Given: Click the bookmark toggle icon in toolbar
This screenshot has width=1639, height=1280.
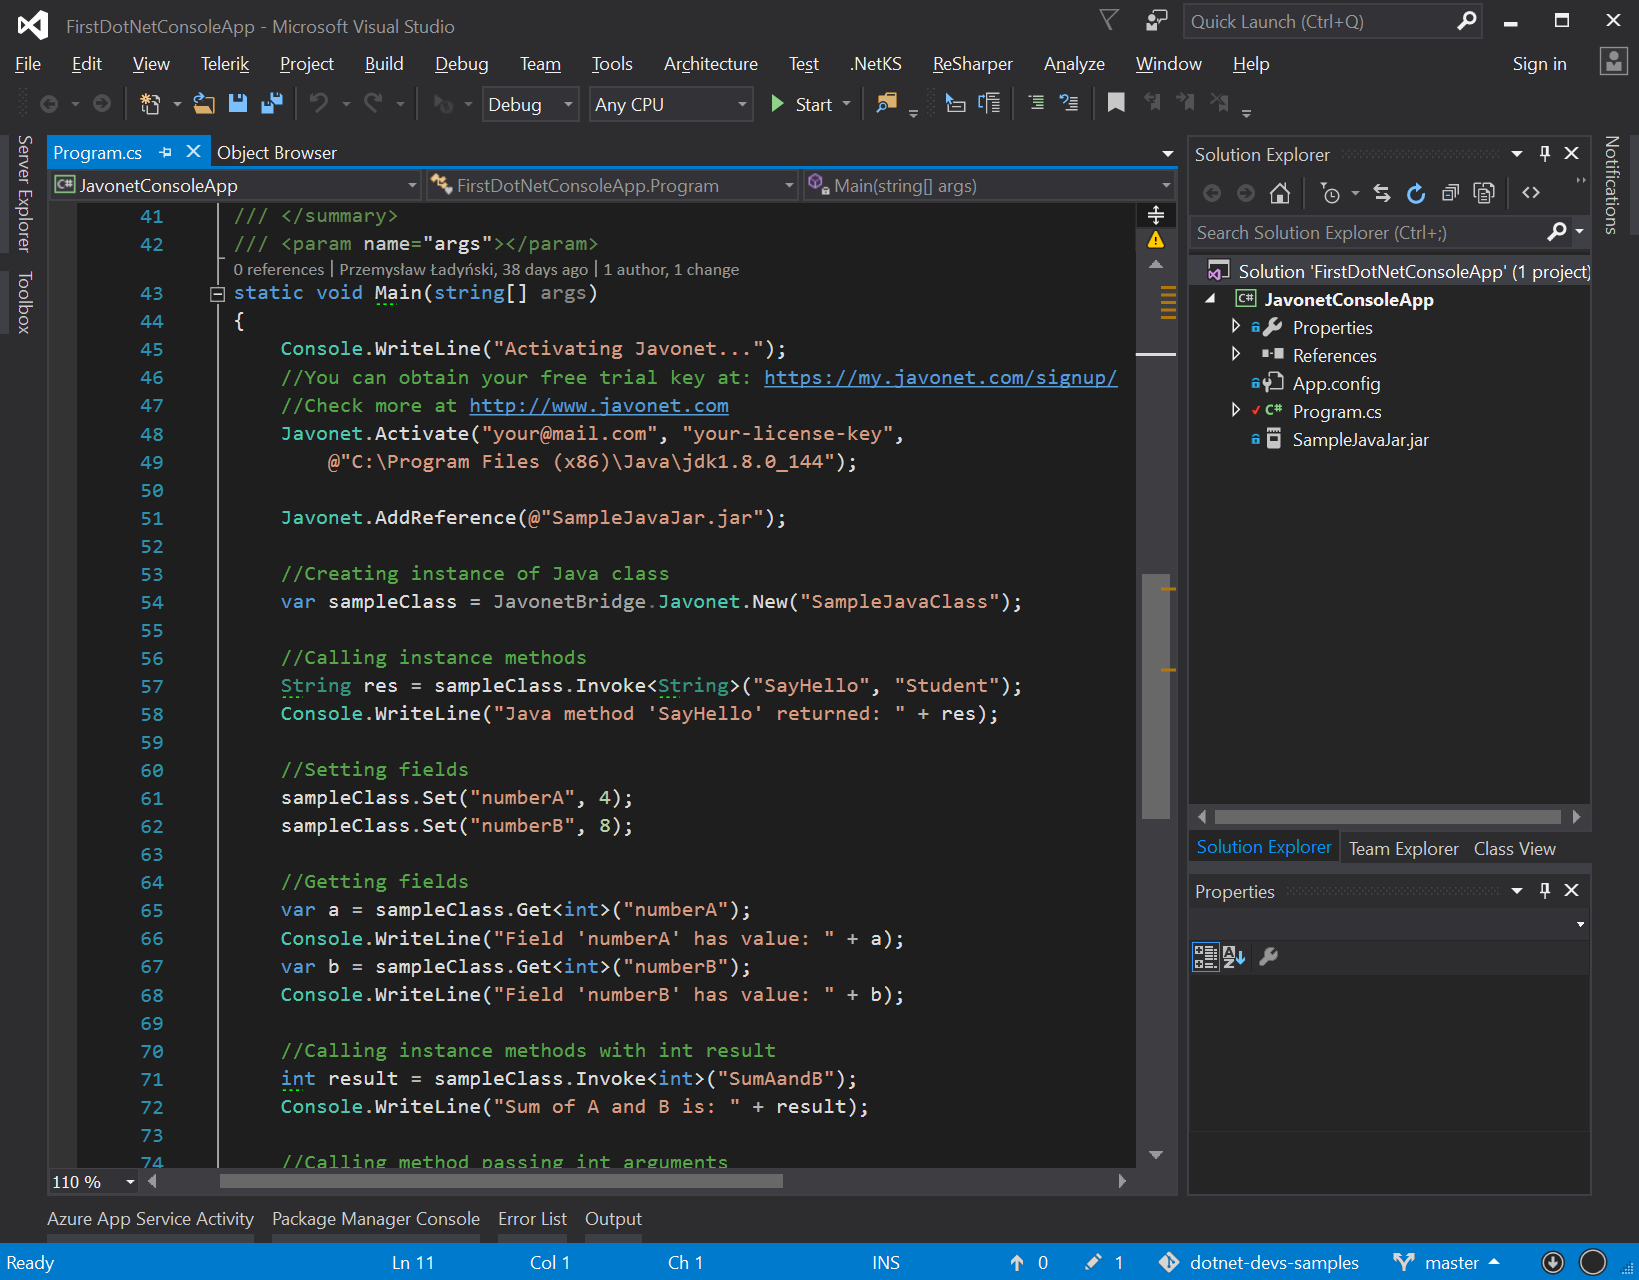Looking at the screenshot, I should [1116, 102].
